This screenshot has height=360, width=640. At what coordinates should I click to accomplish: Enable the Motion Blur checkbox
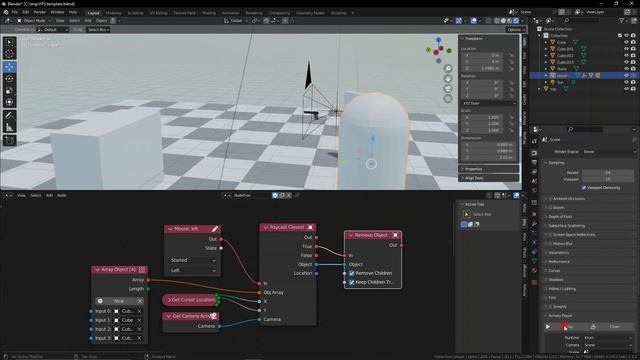(x=550, y=244)
